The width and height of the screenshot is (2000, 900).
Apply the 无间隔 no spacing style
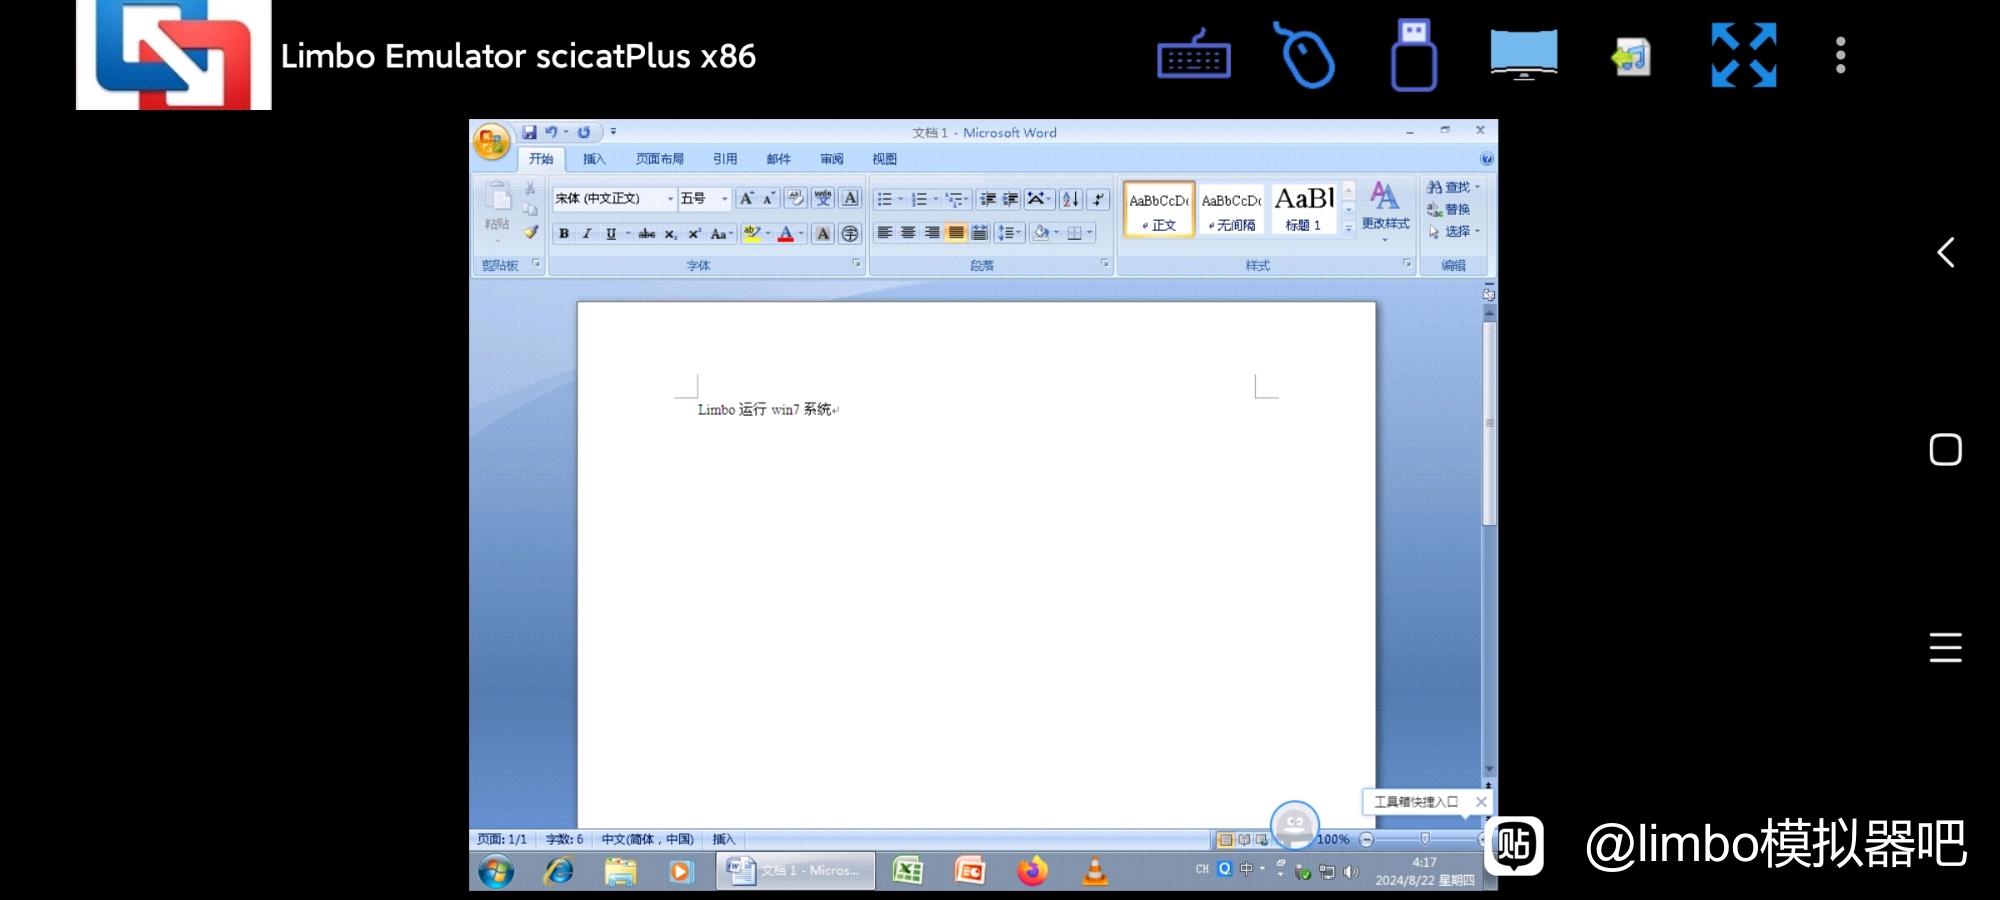(1232, 208)
